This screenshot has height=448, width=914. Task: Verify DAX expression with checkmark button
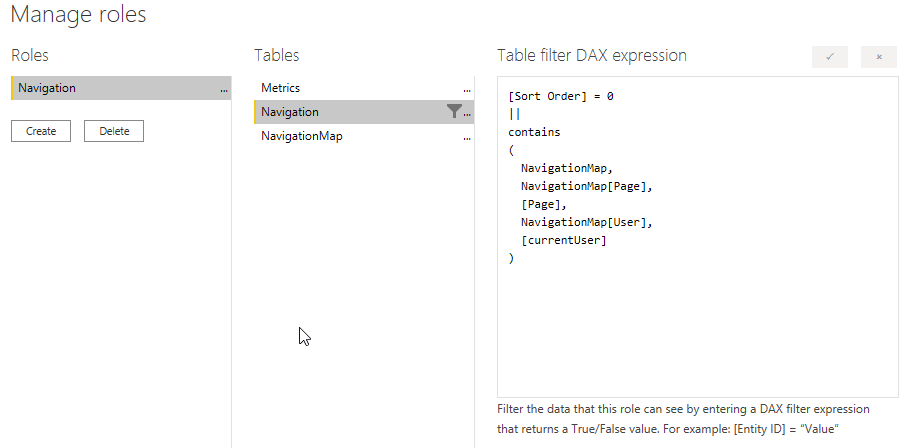coord(830,57)
